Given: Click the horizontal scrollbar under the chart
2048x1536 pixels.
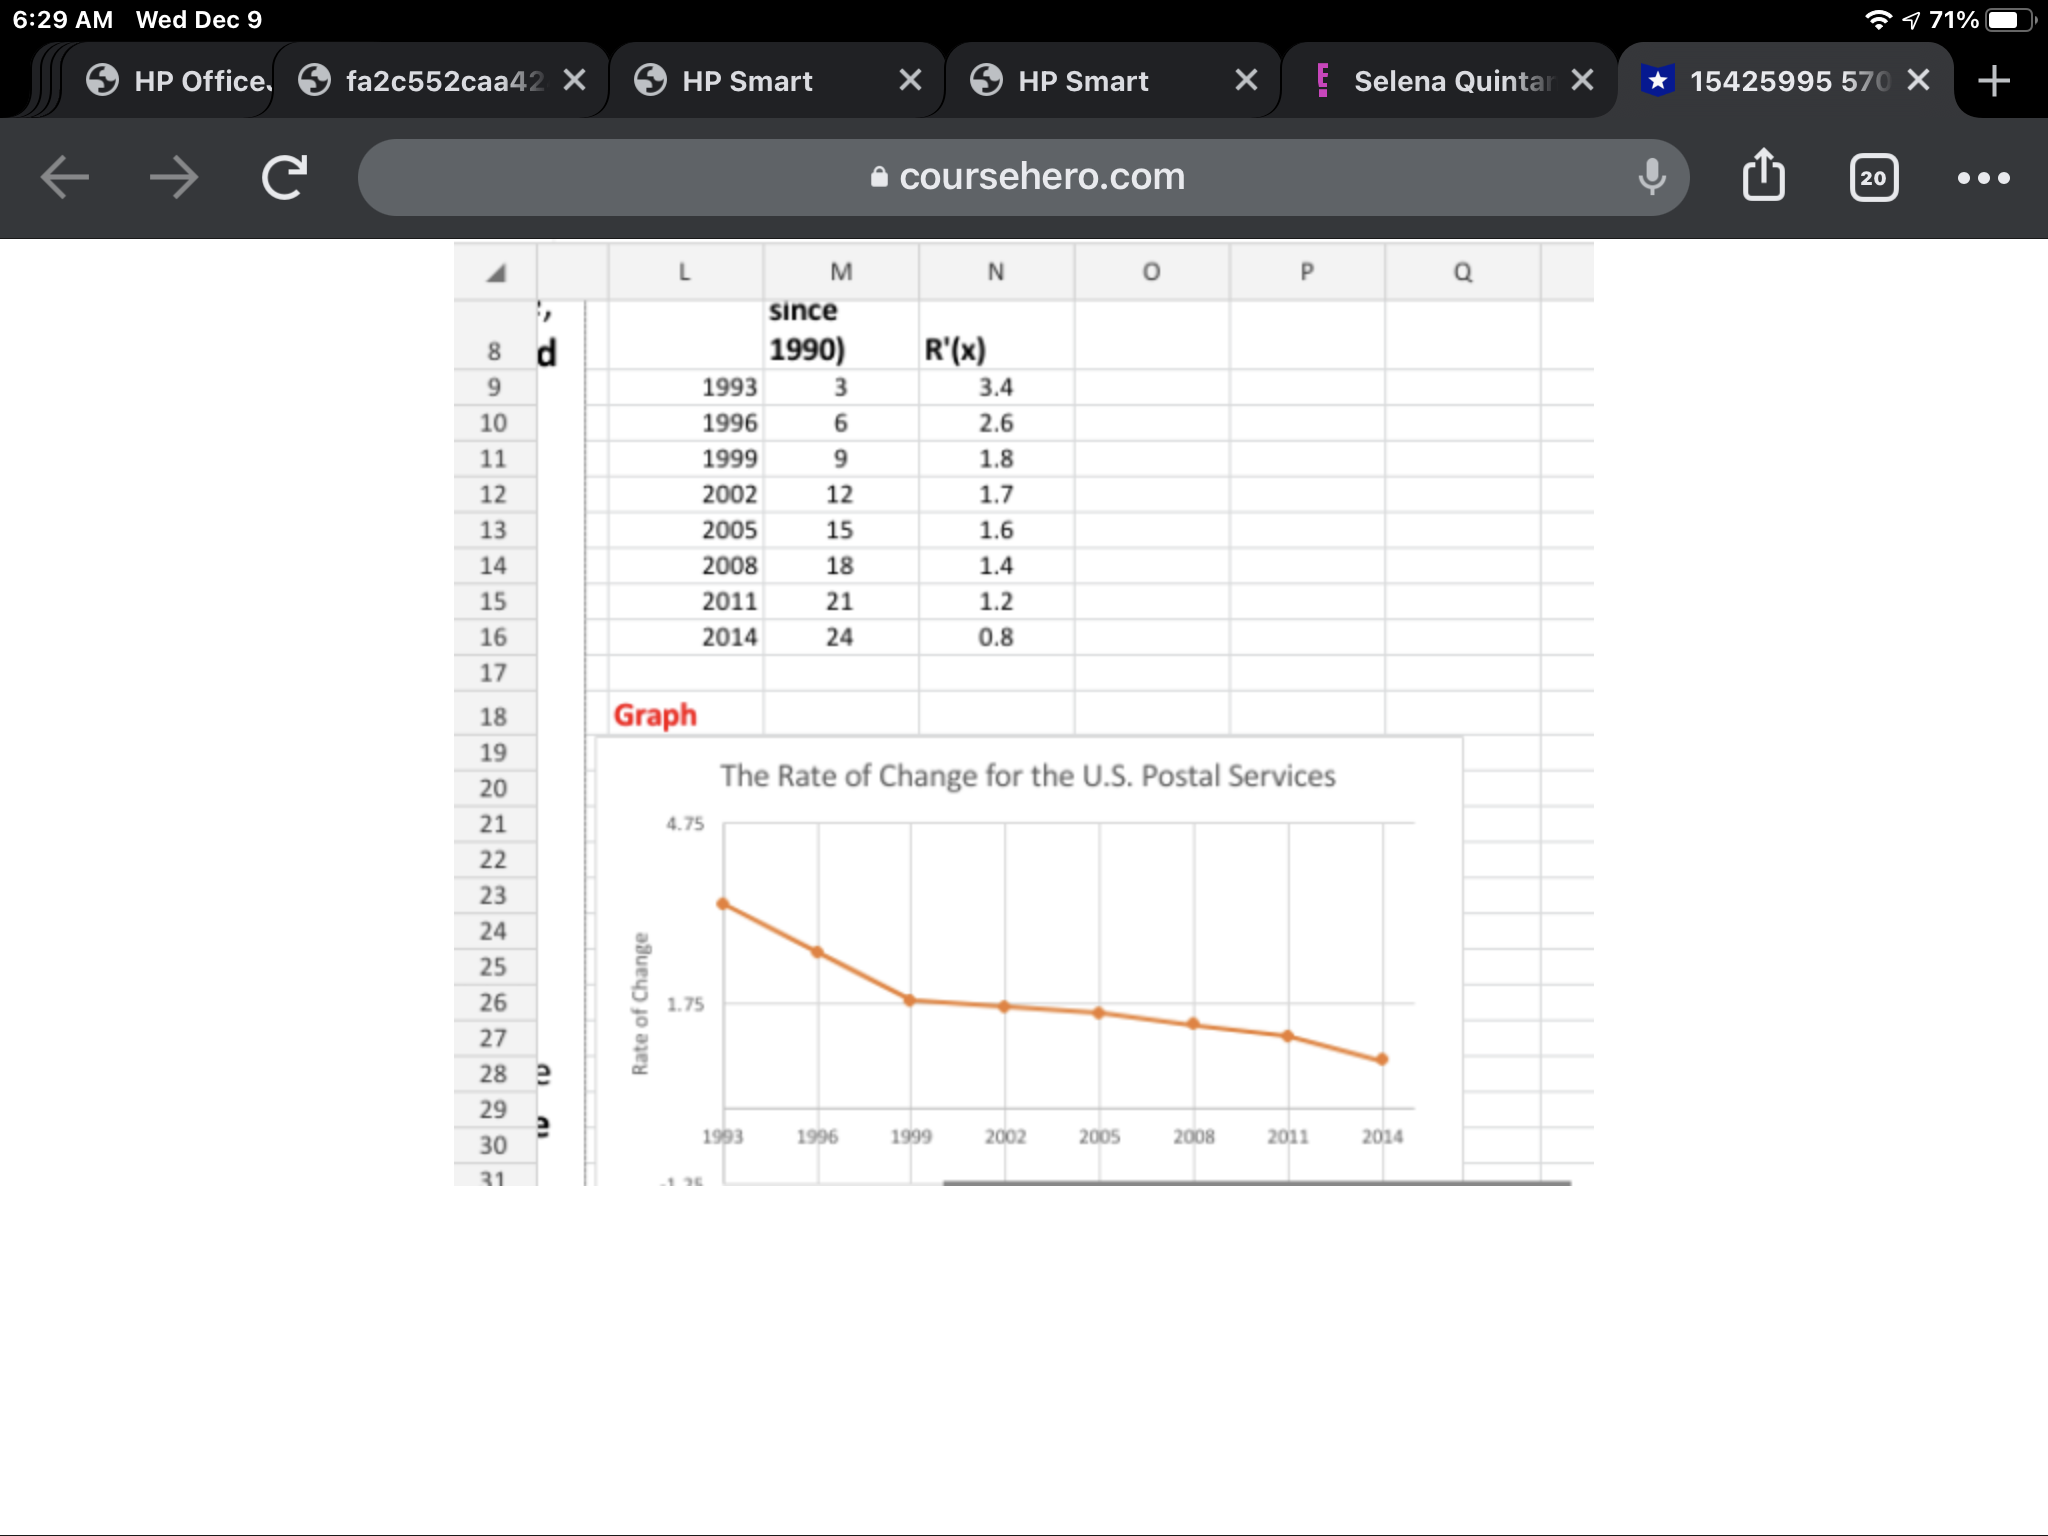Looking at the screenshot, I should (x=1255, y=1182).
